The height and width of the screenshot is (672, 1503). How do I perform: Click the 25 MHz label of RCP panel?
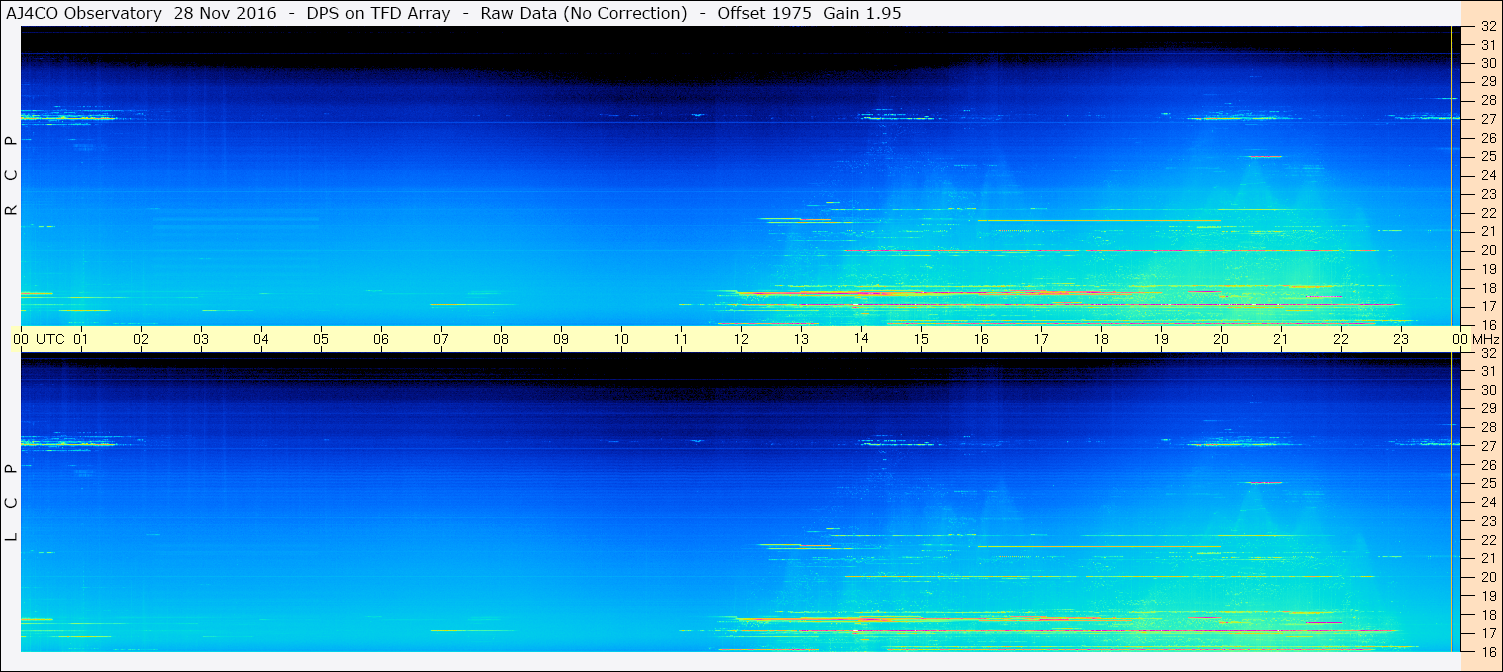click(x=1488, y=156)
